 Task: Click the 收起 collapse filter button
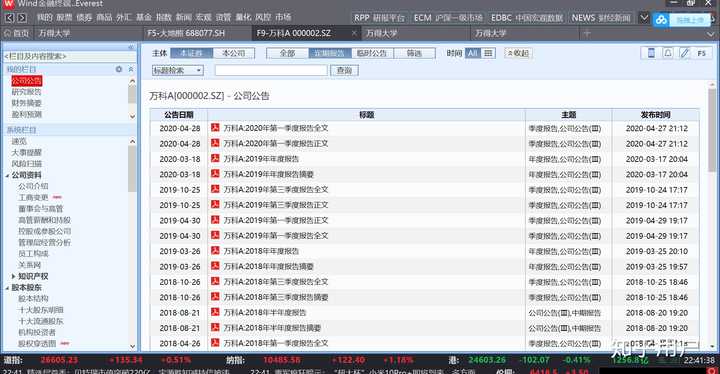tap(518, 53)
